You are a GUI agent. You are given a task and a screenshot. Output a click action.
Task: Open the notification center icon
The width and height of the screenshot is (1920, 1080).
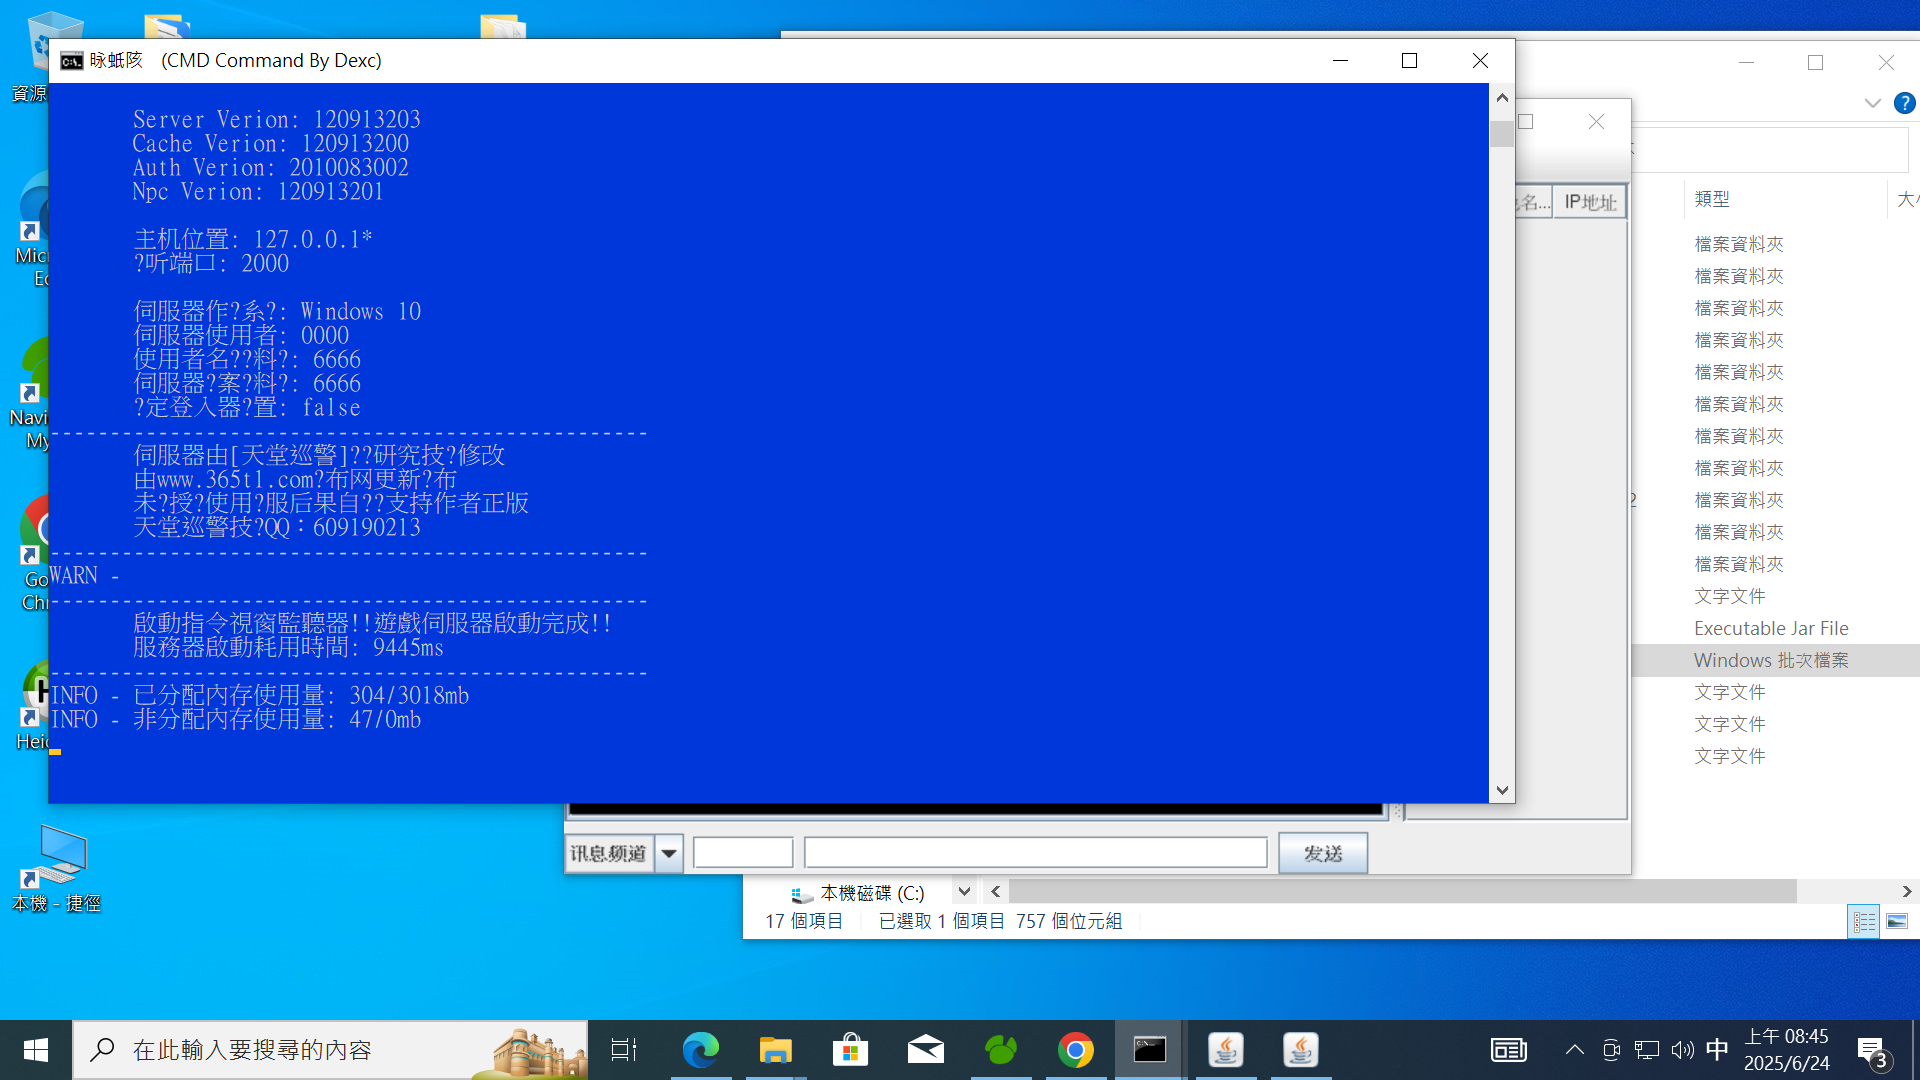pyautogui.click(x=1871, y=1050)
